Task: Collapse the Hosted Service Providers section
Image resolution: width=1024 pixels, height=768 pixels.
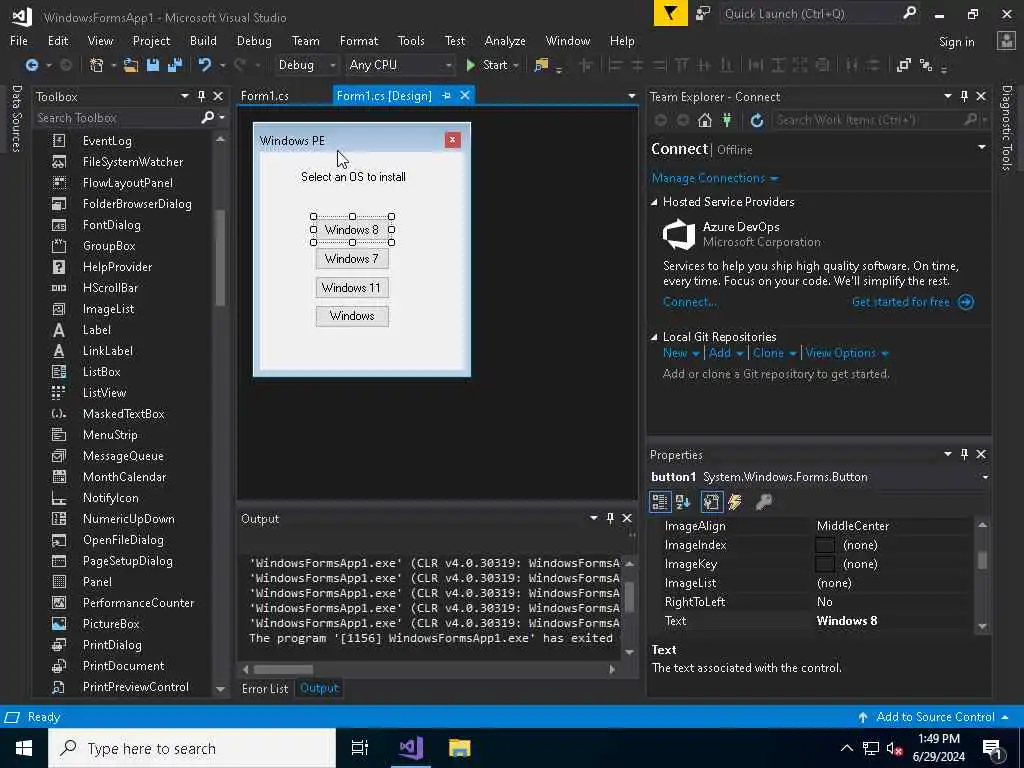Action: point(654,202)
